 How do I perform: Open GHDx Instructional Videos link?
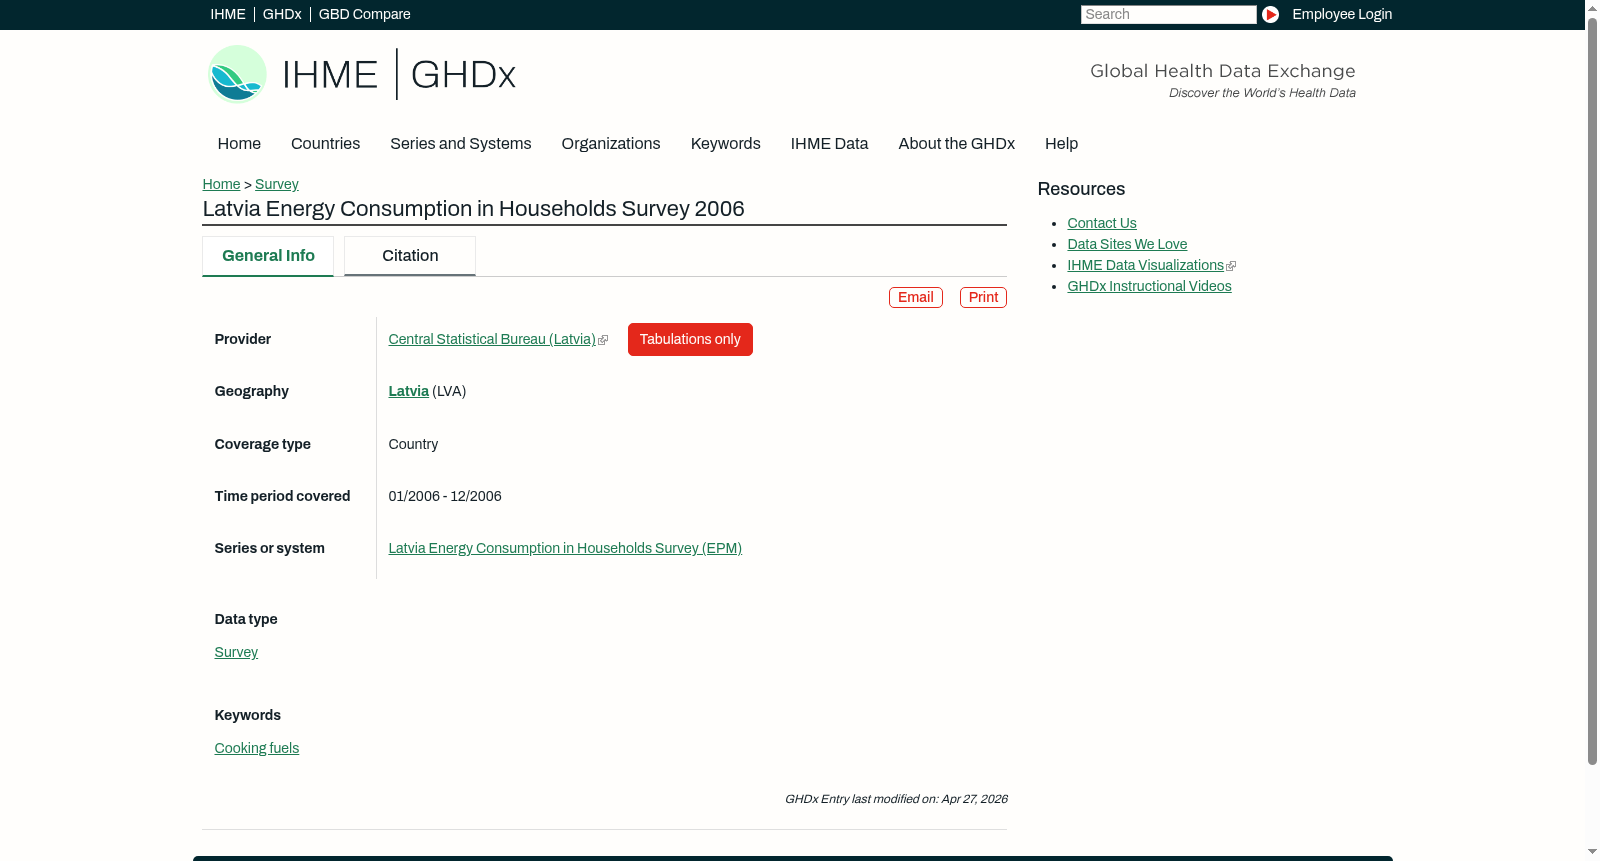click(x=1149, y=287)
